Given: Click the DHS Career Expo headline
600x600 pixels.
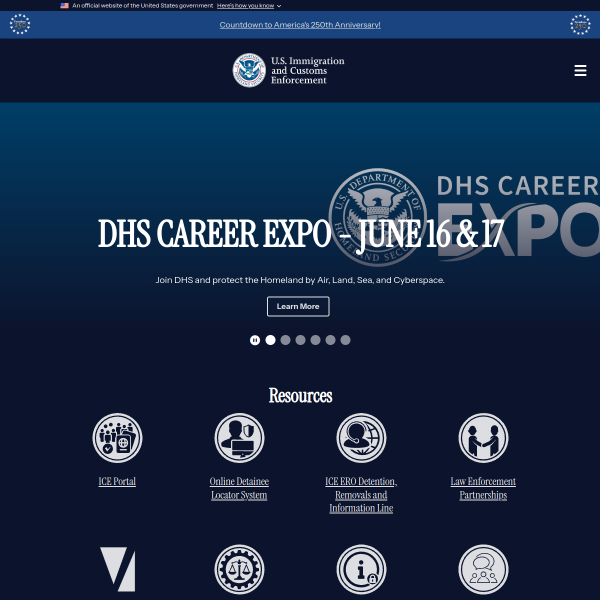Looking at the screenshot, I should (x=301, y=233).
